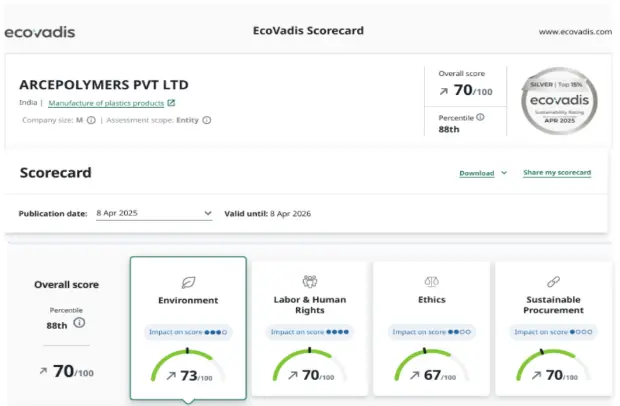620x406 pixels.
Task: Click the external link icon beside Manufacture of plastics products
Action: [171, 103]
